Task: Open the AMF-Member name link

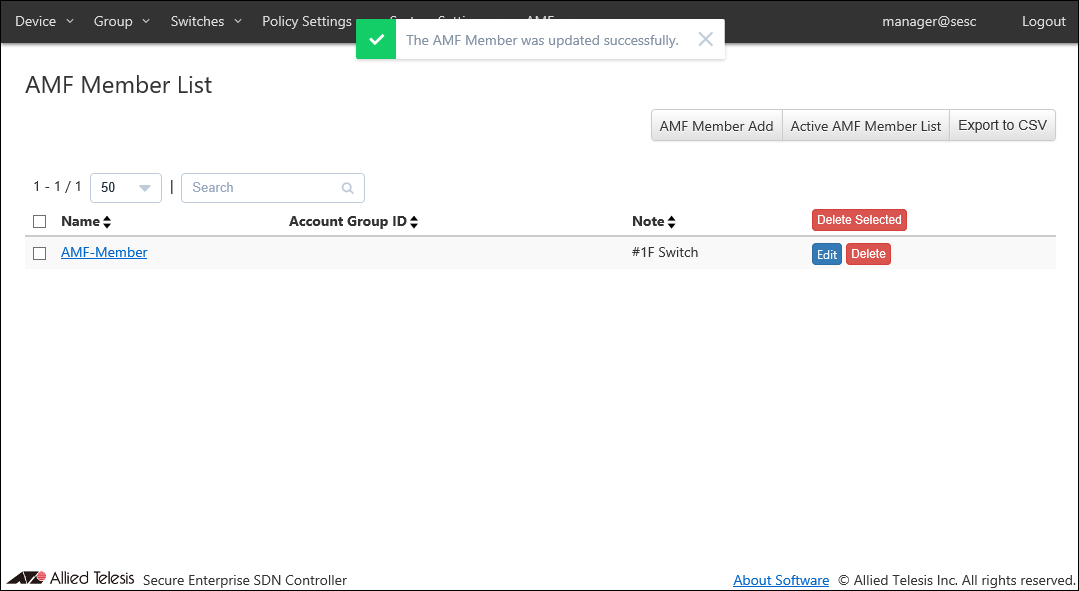Action: 104,252
